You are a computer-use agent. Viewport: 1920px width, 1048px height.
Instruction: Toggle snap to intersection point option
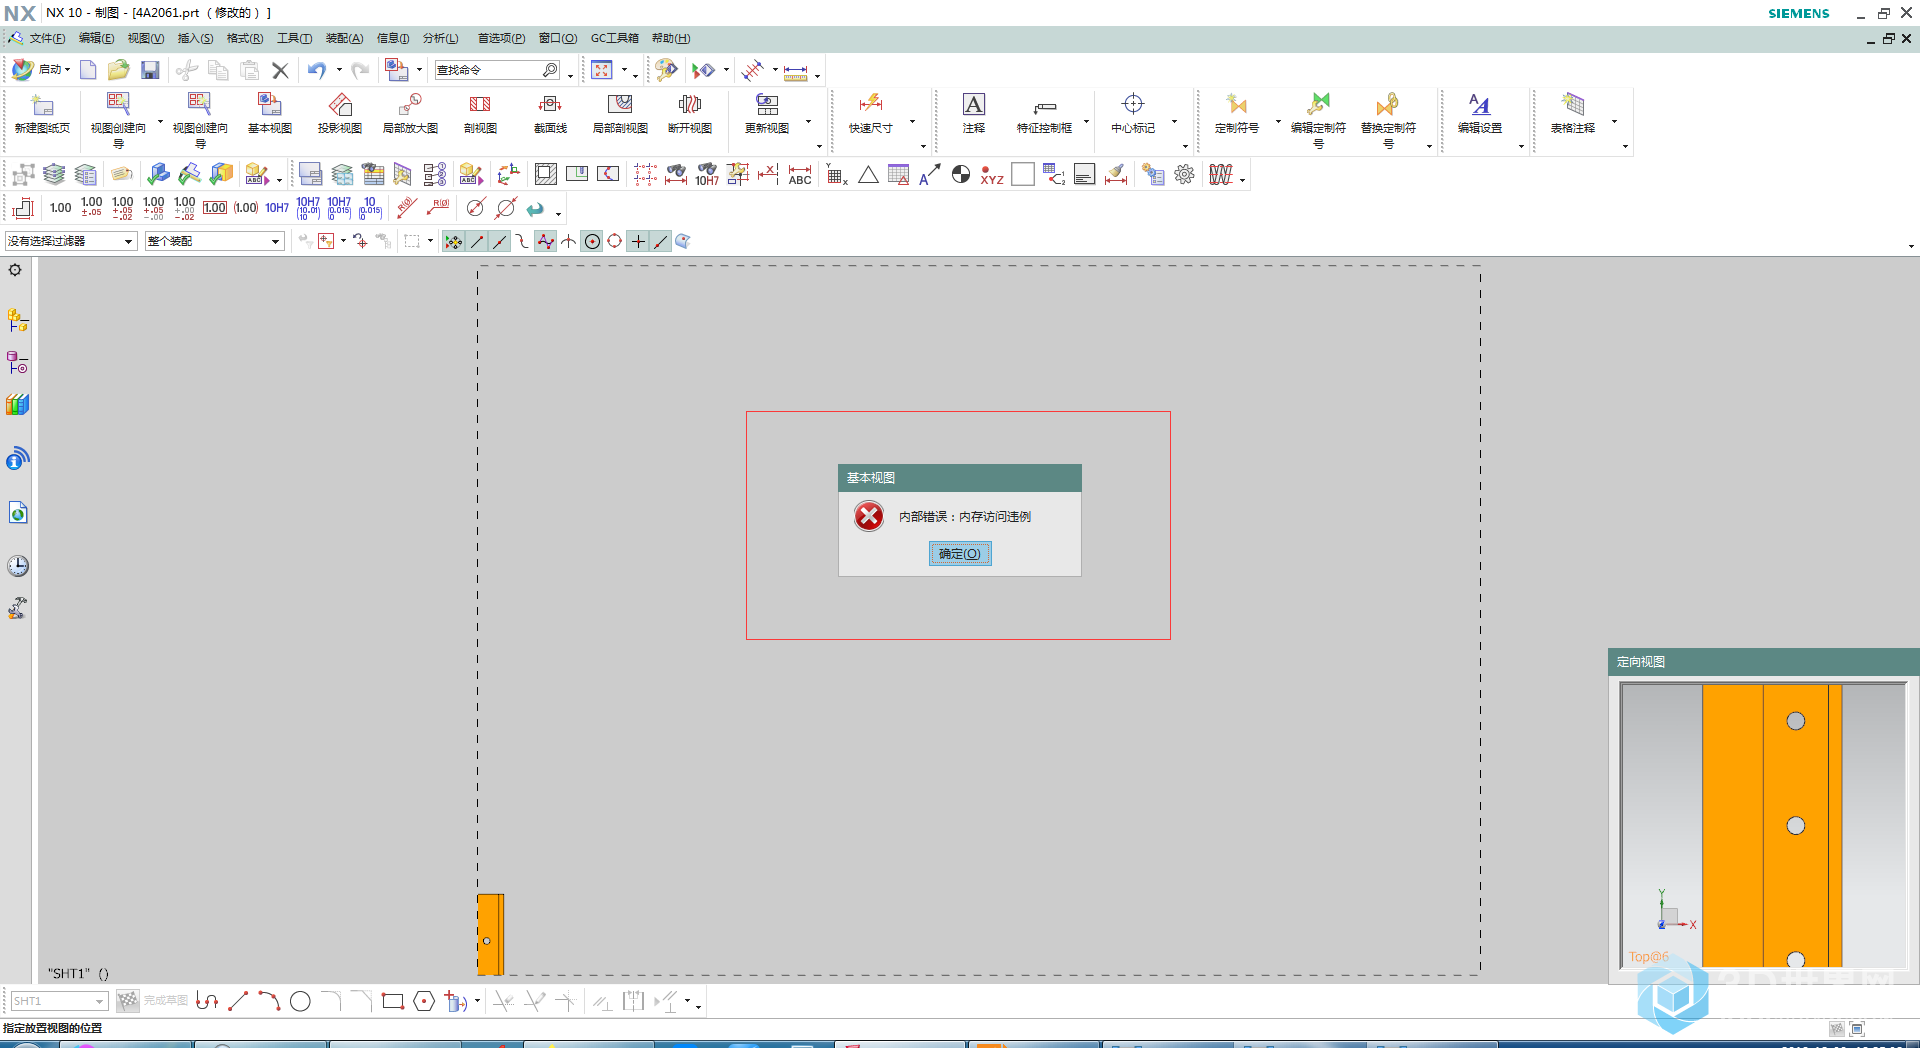coord(569,241)
